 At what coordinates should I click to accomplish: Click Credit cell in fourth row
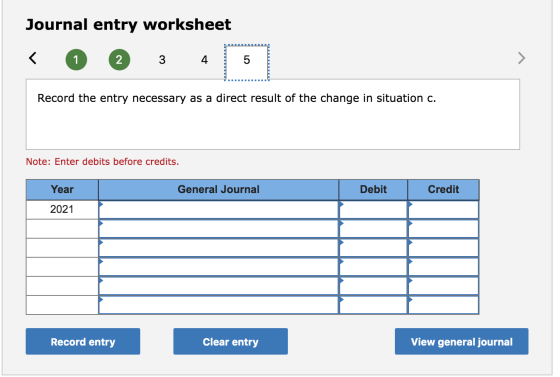[x=443, y=267]
